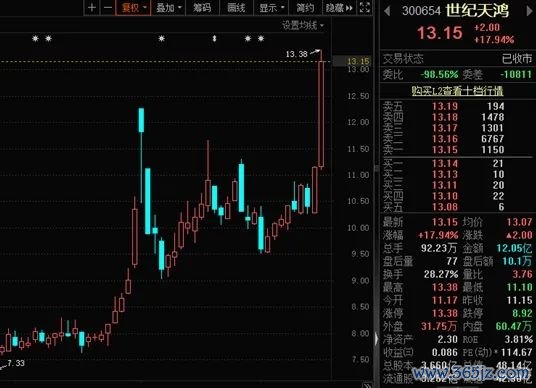Open the 叠加 overlay dropdown
Image resolution: width=536 pixels, height=388 pixels.
(168, 8)
